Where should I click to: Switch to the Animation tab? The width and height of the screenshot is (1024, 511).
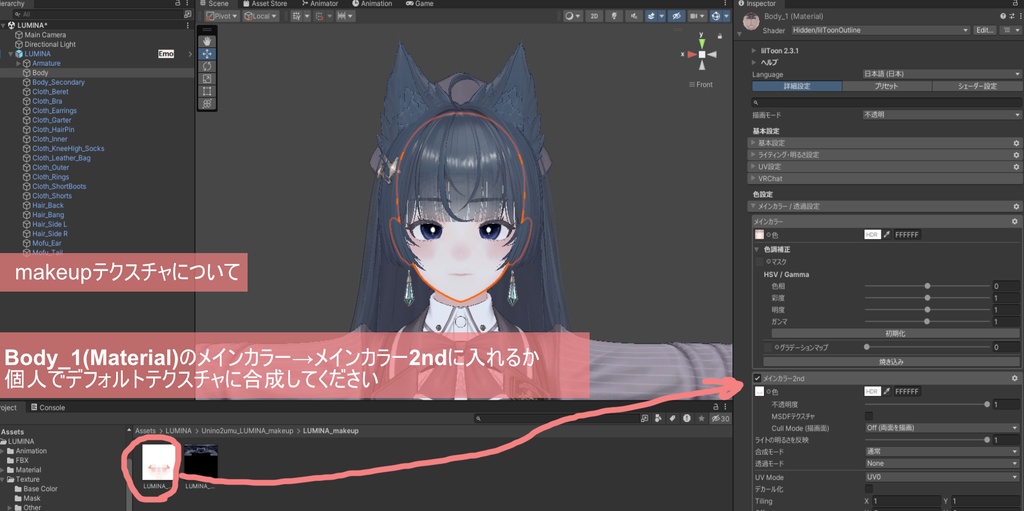pos(372,4)
